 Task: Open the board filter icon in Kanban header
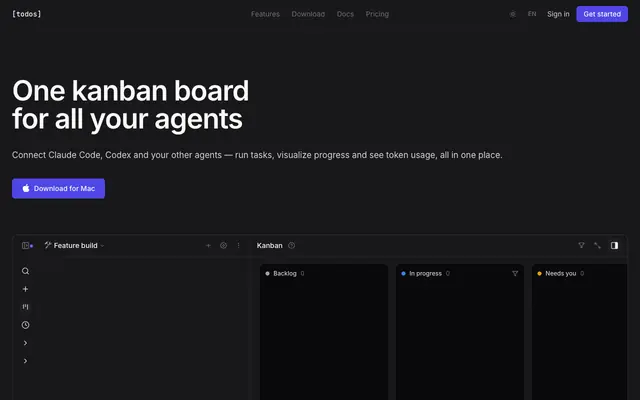pos(581,245)
